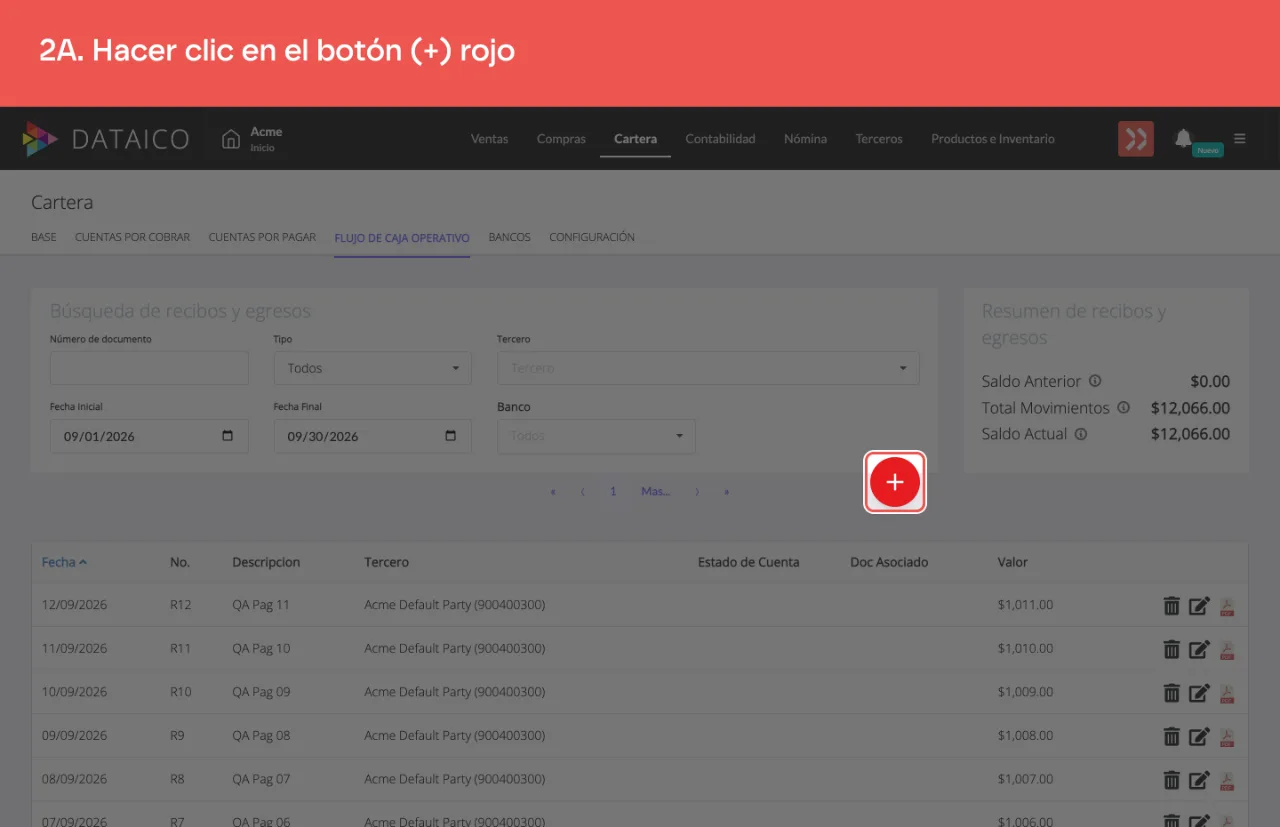
Task: Click the Doc Asociado column header
Action: 889,562
